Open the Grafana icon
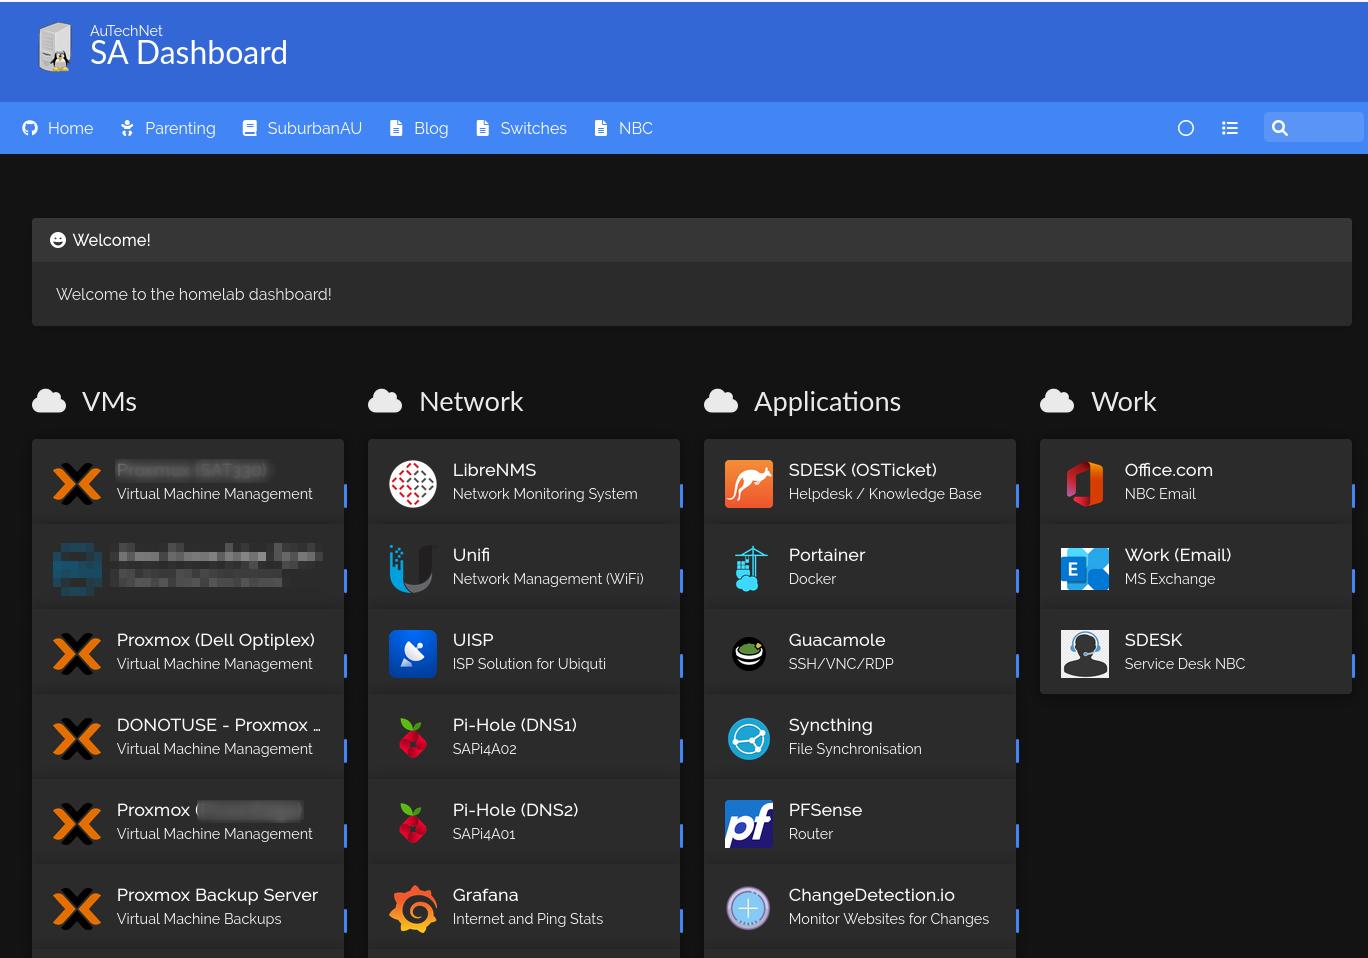This screenshot has width=1368, height=958. point(412,909)
